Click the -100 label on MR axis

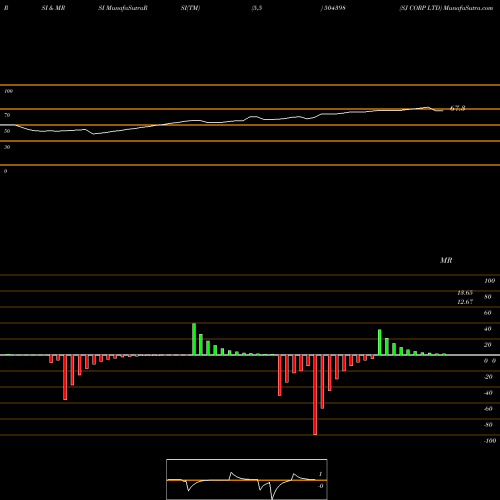tap(490, 441)
